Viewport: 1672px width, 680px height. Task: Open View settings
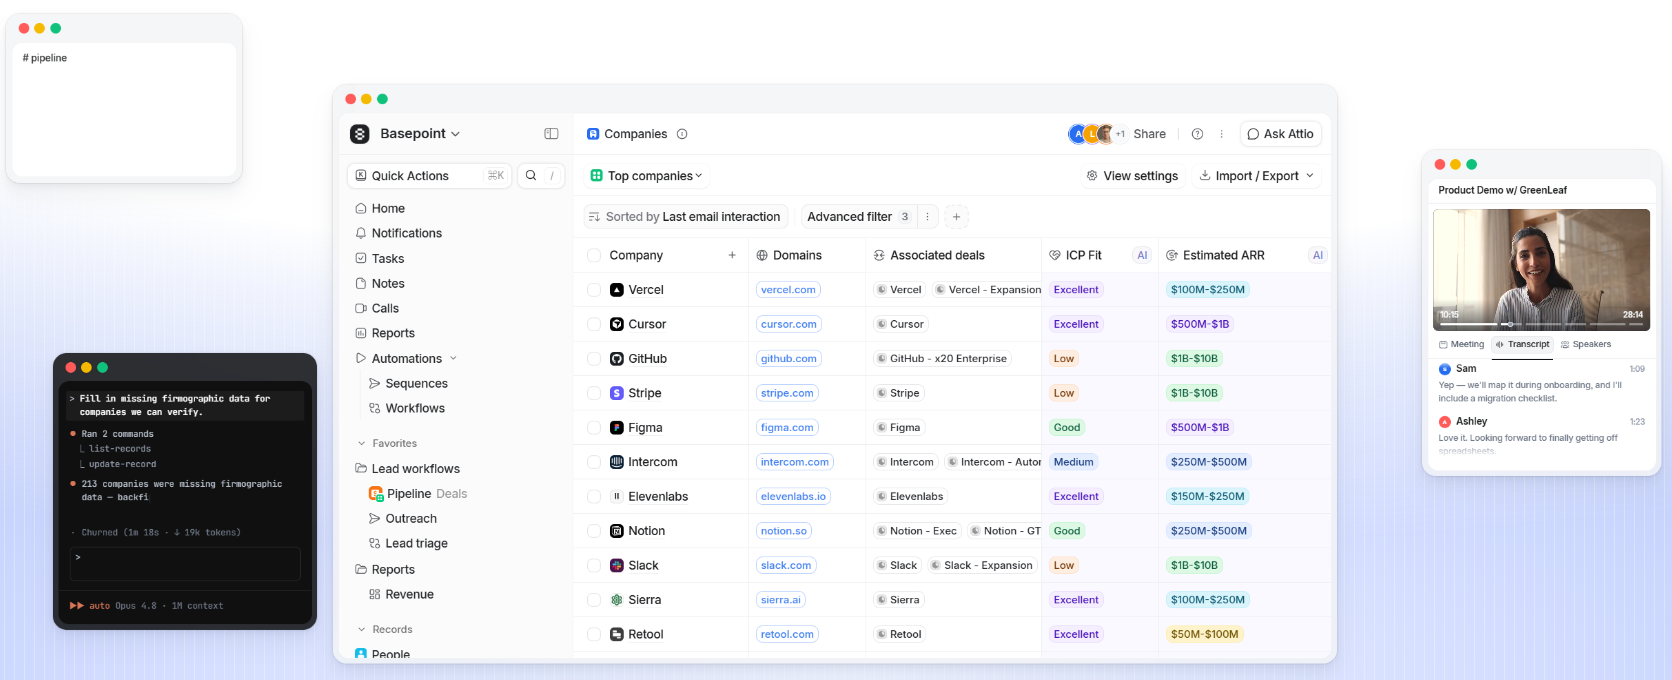[x=1132, y=176]
